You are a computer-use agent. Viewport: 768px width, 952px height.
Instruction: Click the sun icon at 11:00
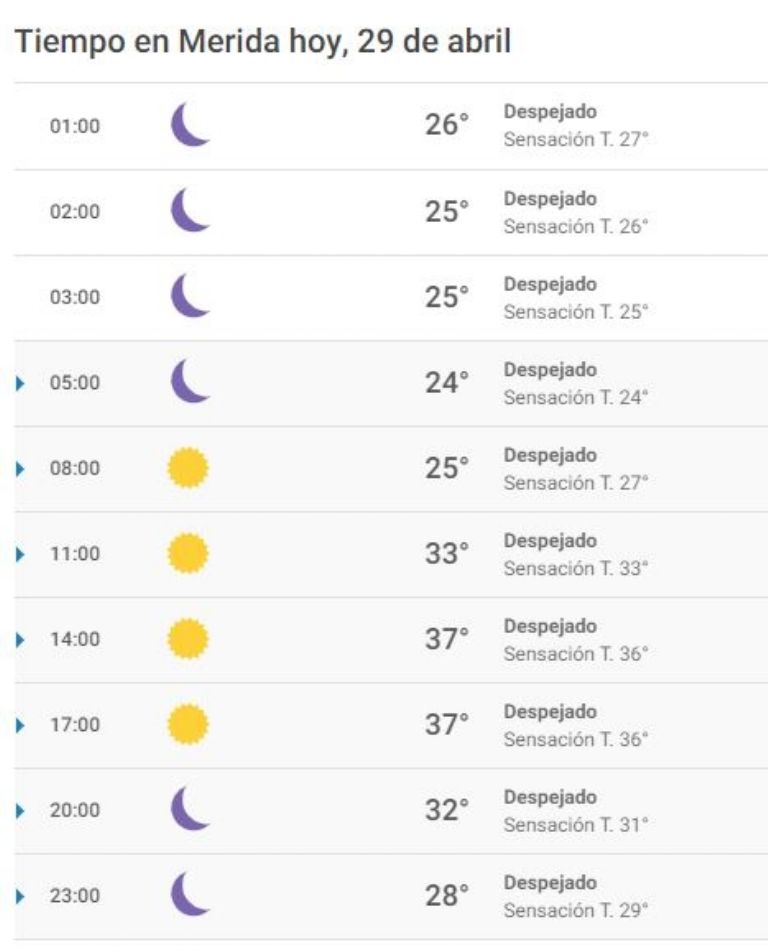pyautogui.click(x=188, y=553)
